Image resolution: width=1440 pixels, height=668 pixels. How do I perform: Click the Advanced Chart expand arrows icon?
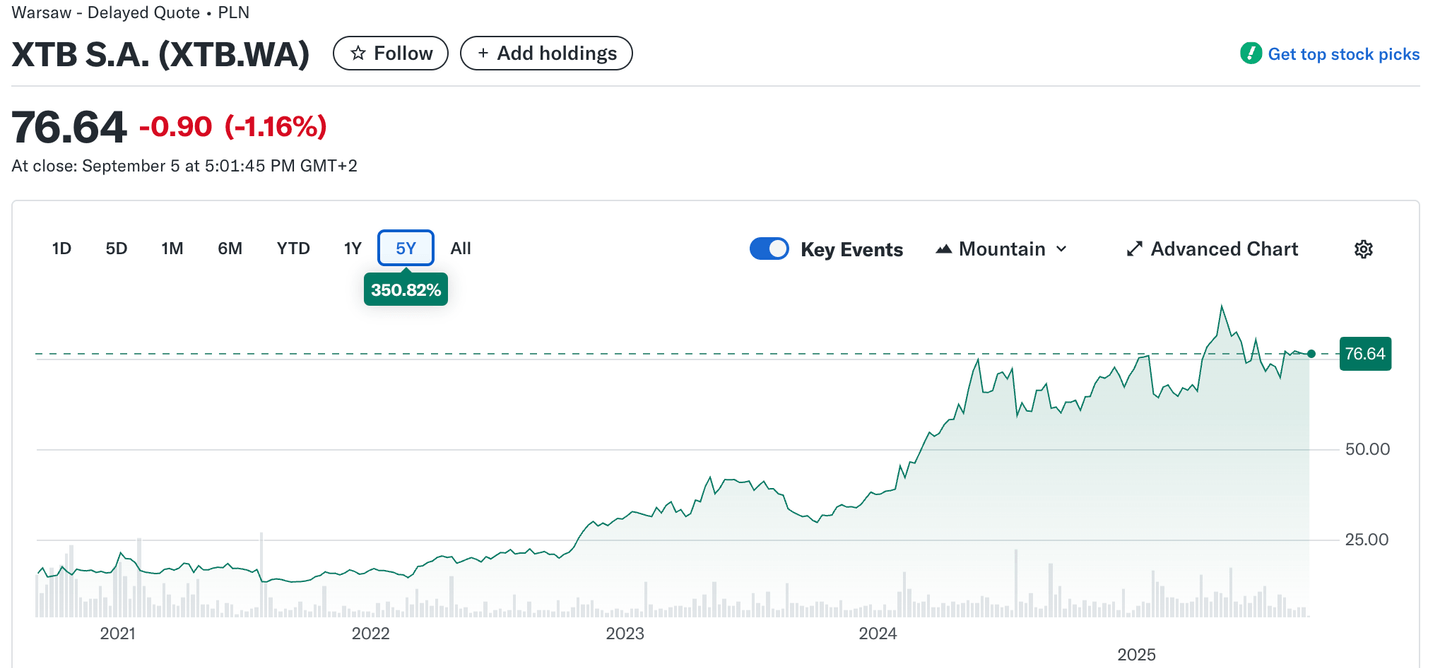point(1134,249)
